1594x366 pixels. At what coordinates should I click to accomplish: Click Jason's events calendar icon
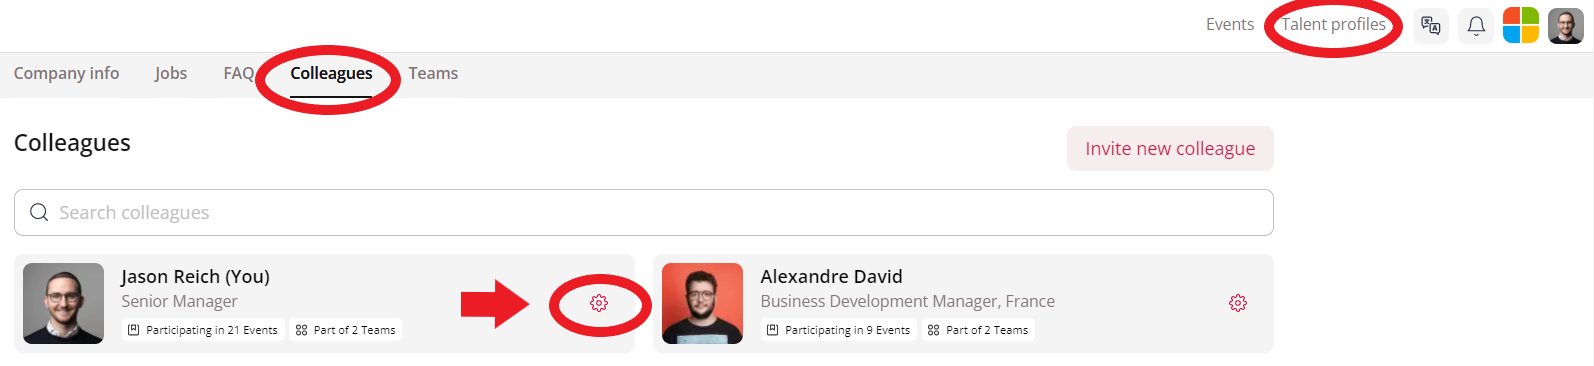[133, 330]
